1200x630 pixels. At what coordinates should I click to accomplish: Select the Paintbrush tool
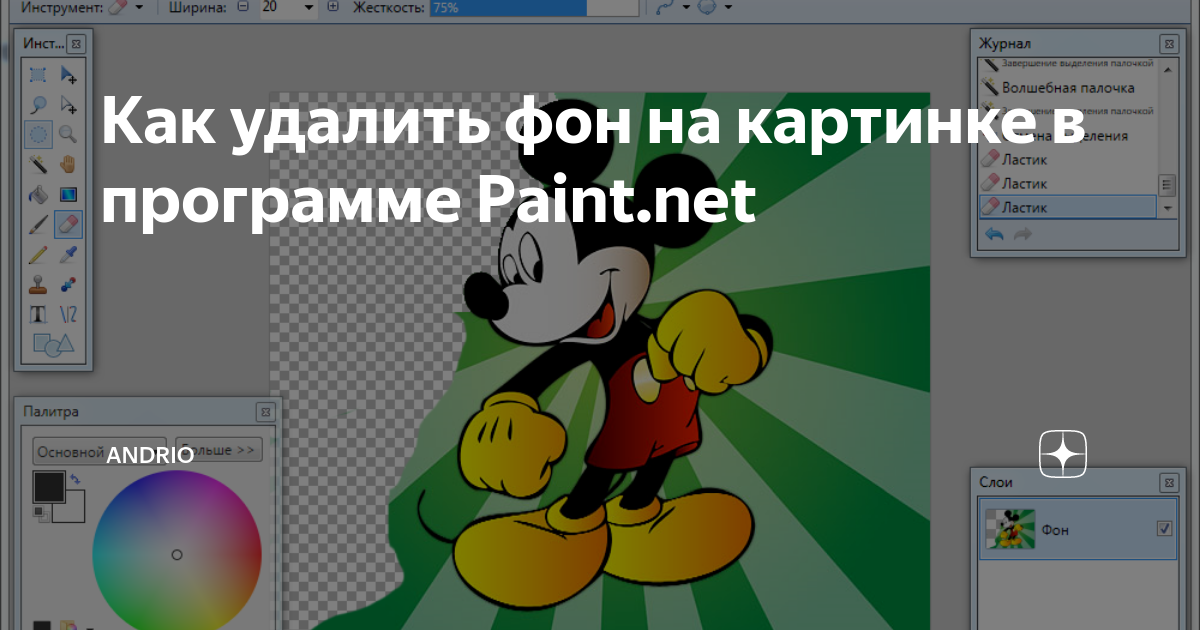pos(38,224)
